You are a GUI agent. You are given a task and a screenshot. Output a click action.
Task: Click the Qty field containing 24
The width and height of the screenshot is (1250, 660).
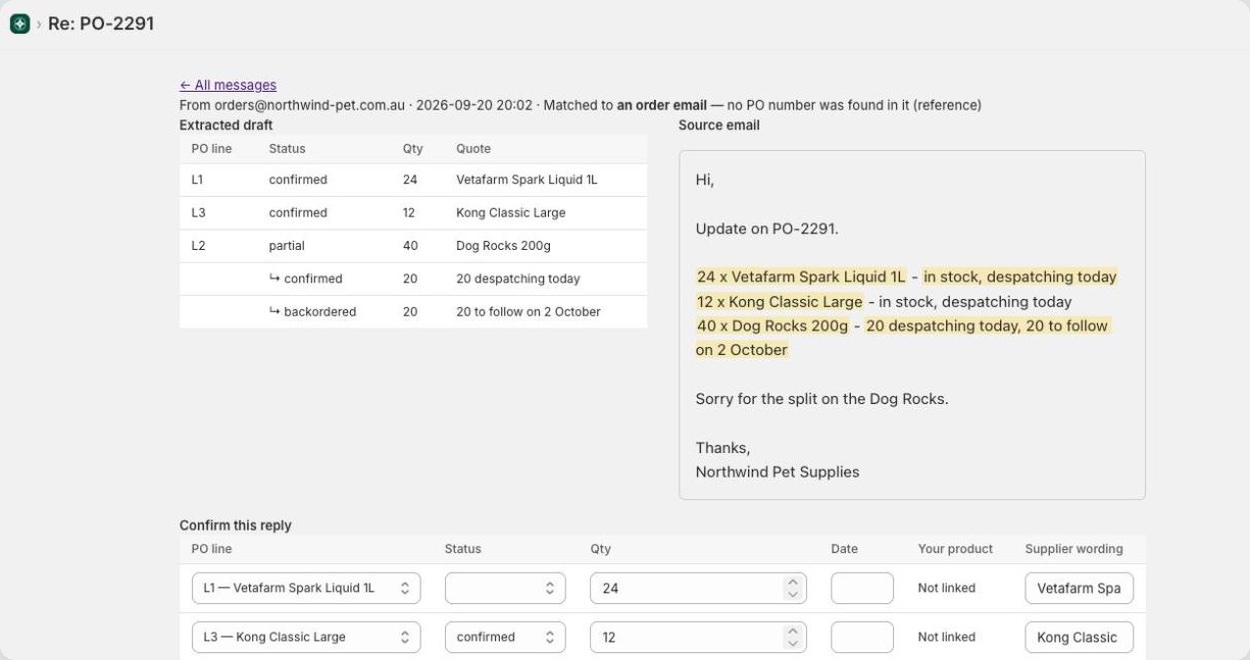698,588
